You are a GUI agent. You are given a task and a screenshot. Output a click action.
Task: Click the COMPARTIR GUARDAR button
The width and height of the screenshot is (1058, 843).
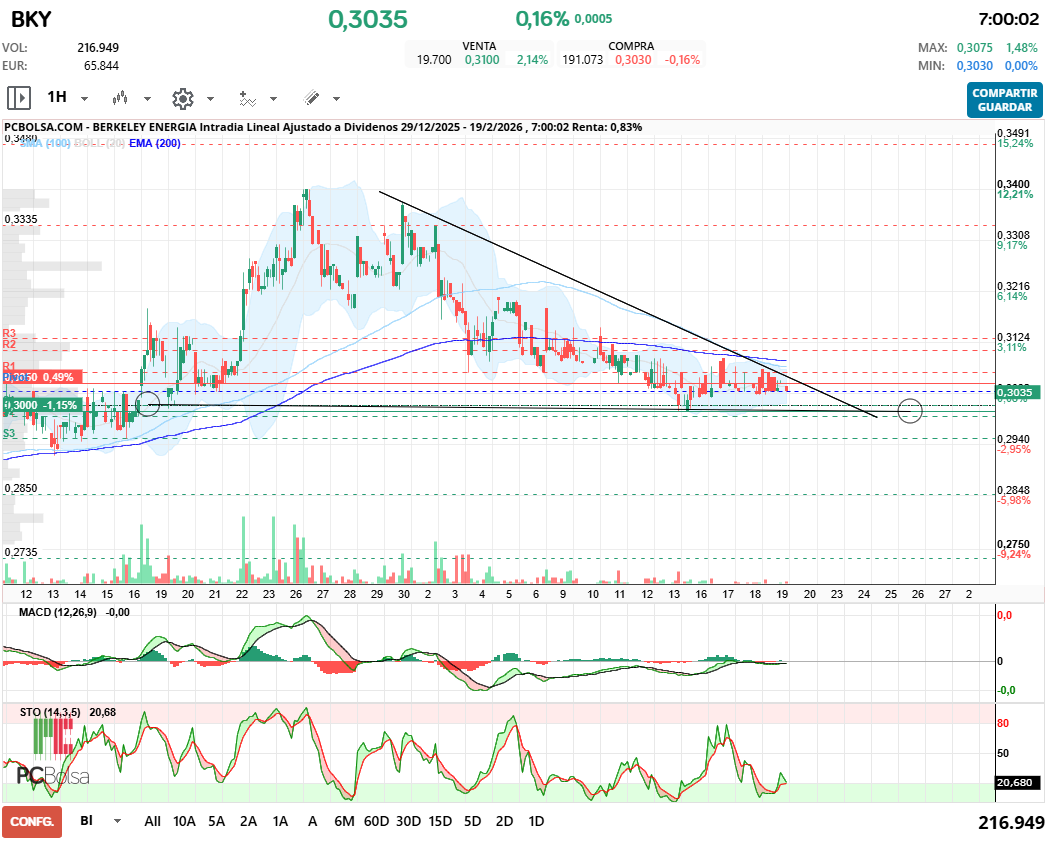tap(1005, 100)
